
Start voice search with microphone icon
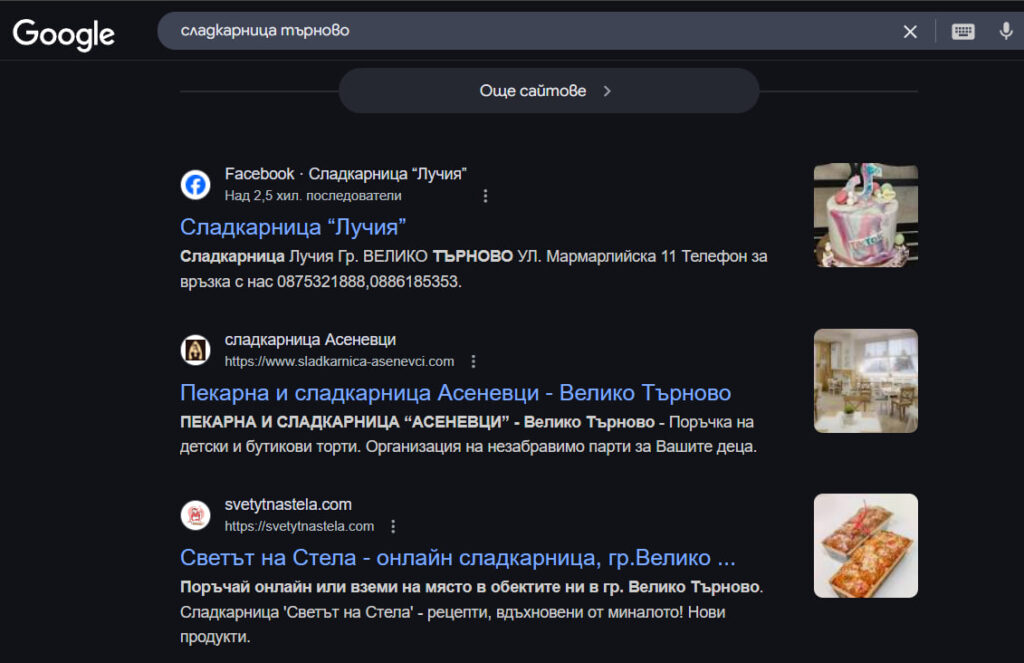[x=1006, y=32]
